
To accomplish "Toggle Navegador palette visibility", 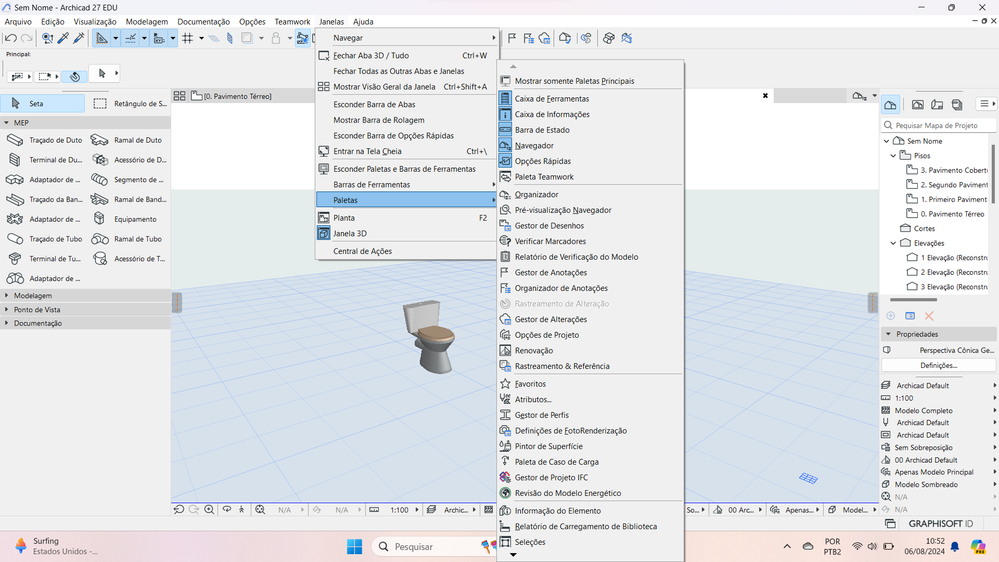I will click(x=534, y=146).
